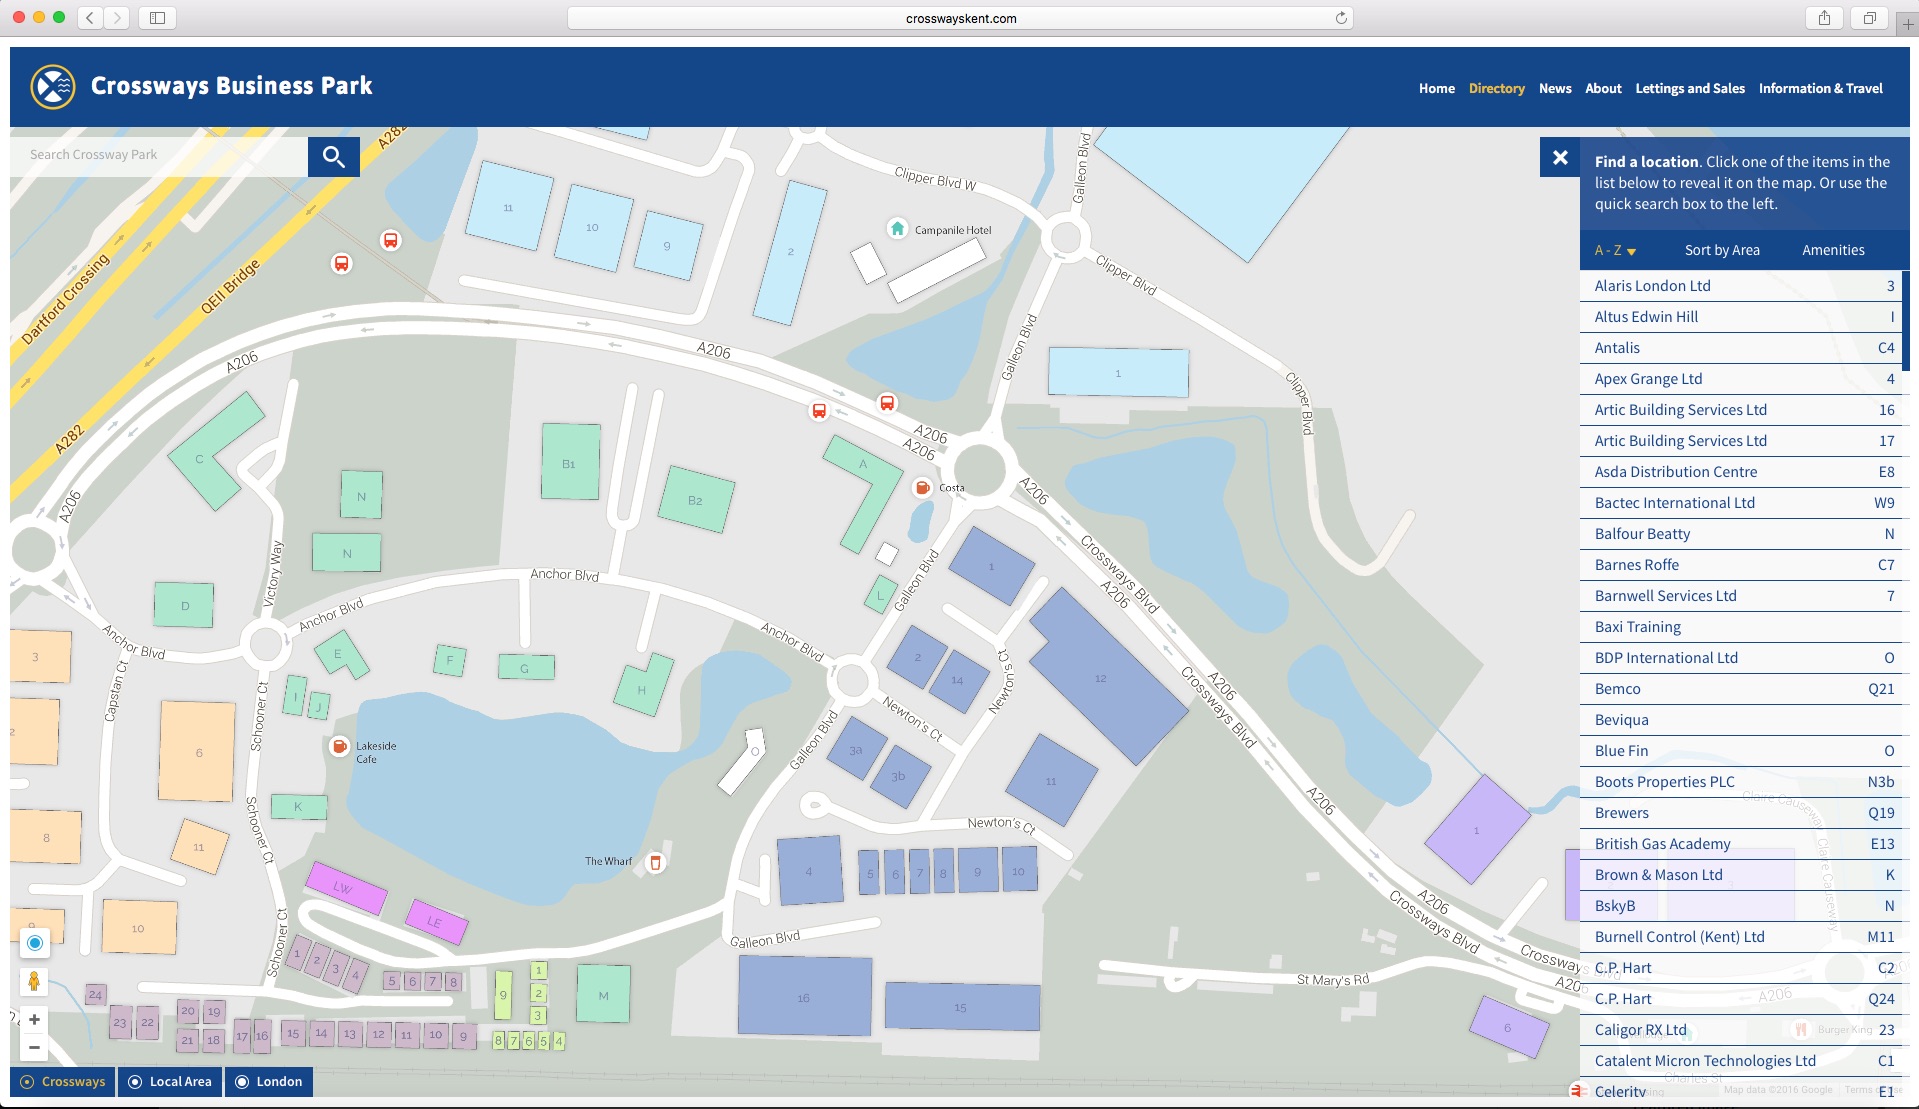
Task: Open the News navigation item
Action: (1555, 88)
